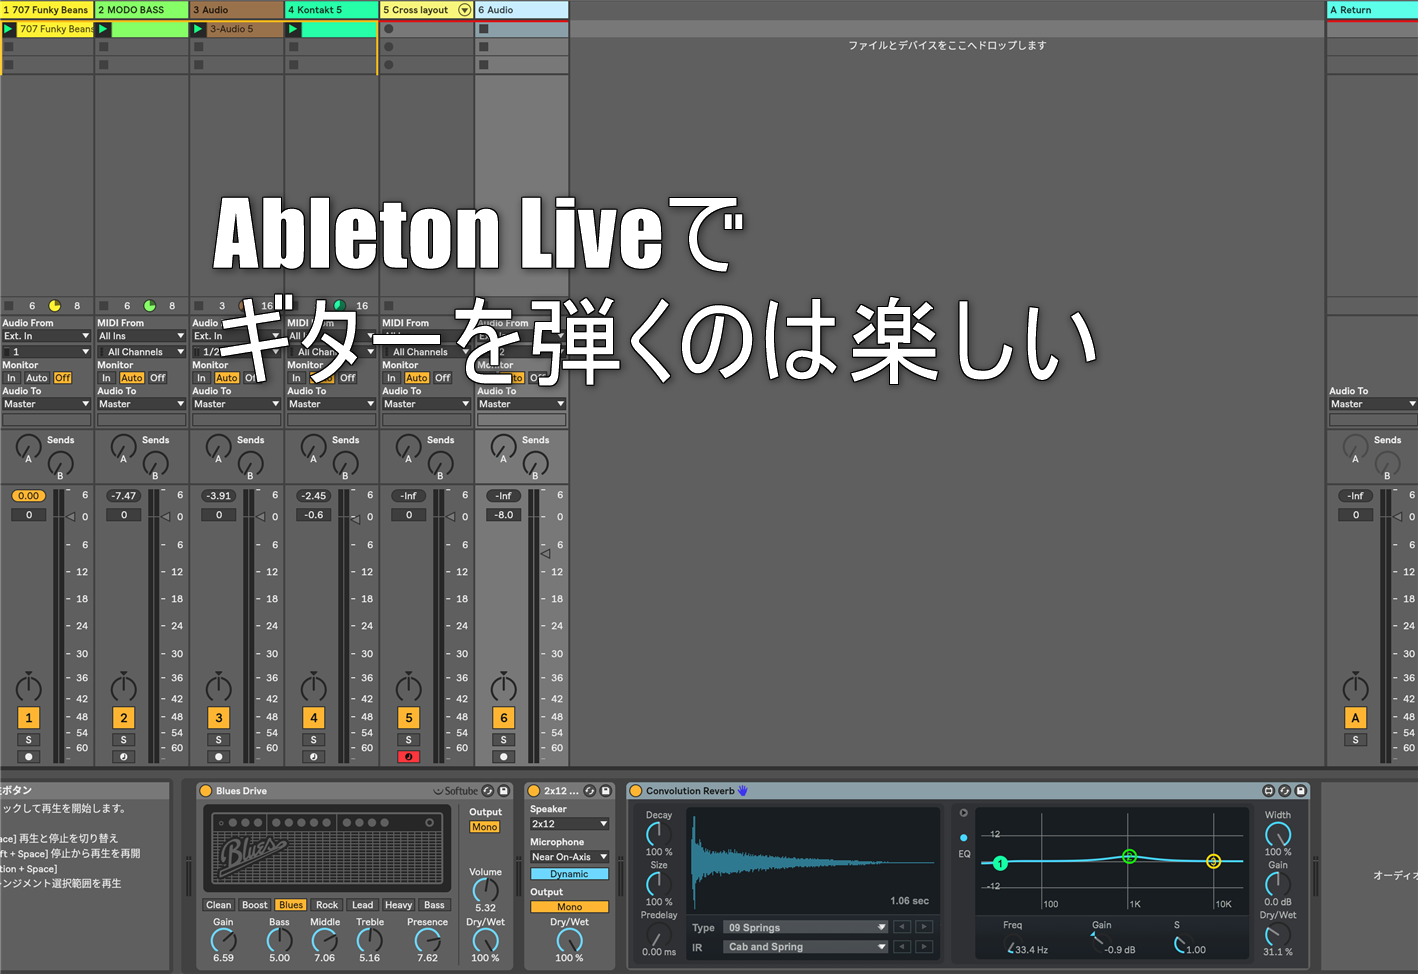Launch the 3-Audio 5 clip

(198, 29)
